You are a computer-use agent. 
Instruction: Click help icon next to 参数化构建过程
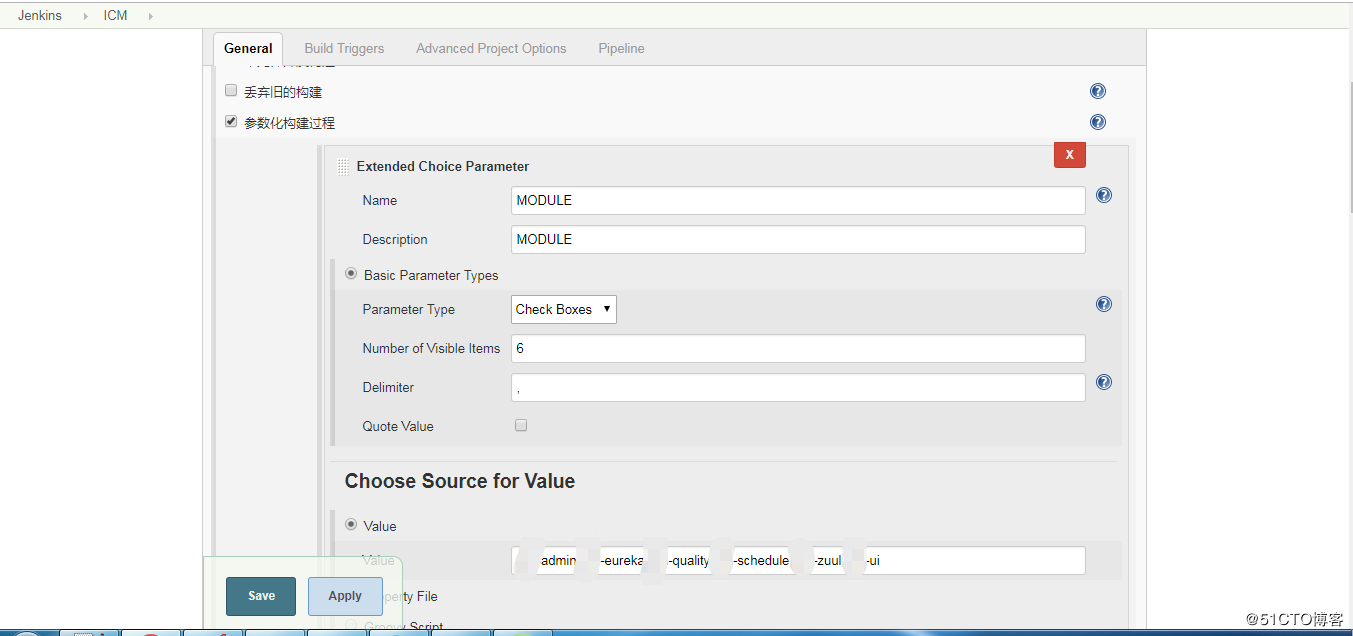pos(1097,122)
